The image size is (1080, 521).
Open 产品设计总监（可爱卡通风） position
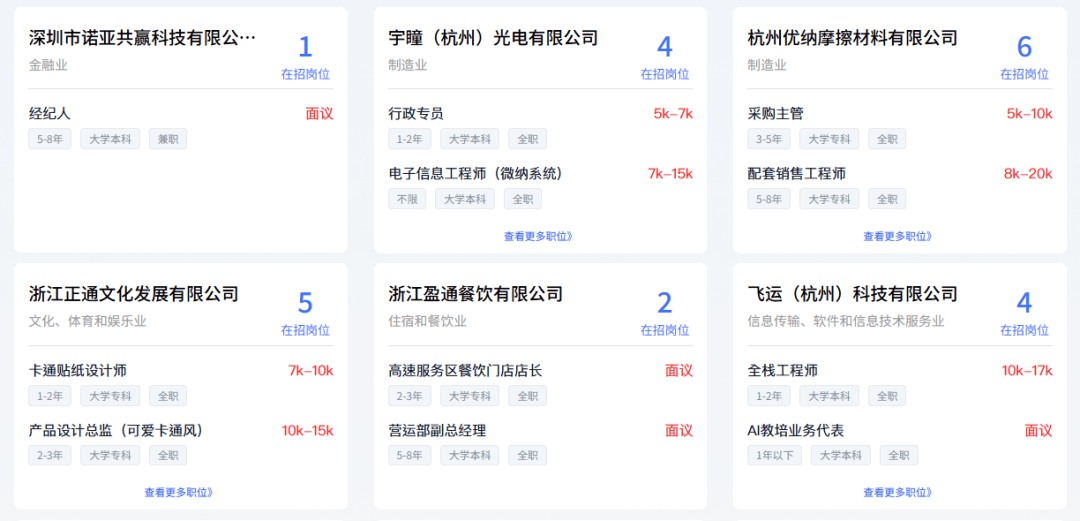[x=116, y=430]
